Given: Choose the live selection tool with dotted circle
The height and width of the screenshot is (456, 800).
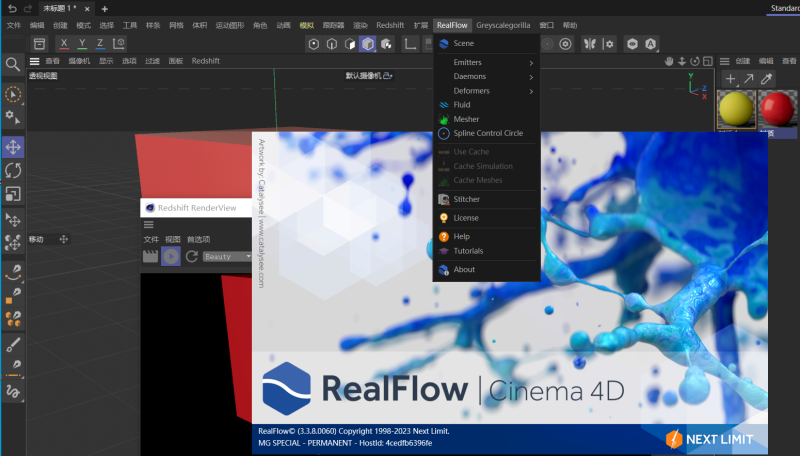Looking at the screenshot, I should click(13, 94).
